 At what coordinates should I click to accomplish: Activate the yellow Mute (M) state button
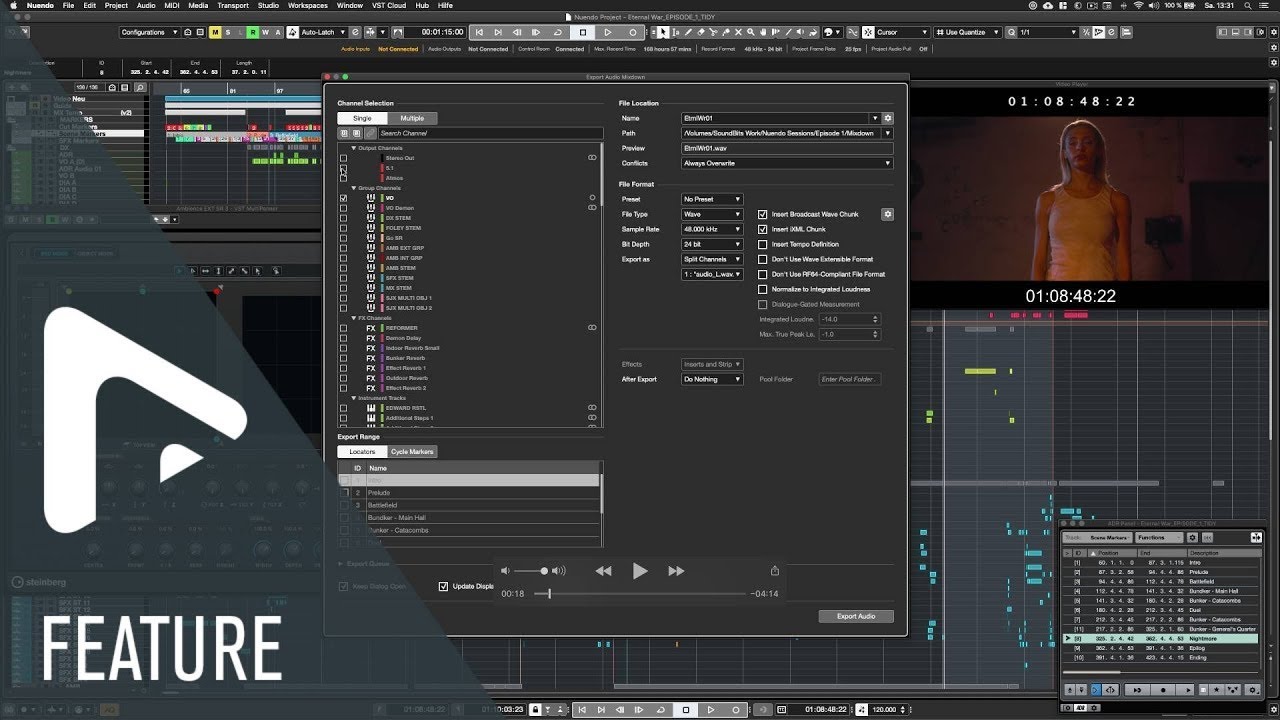(x=215, y=32)
